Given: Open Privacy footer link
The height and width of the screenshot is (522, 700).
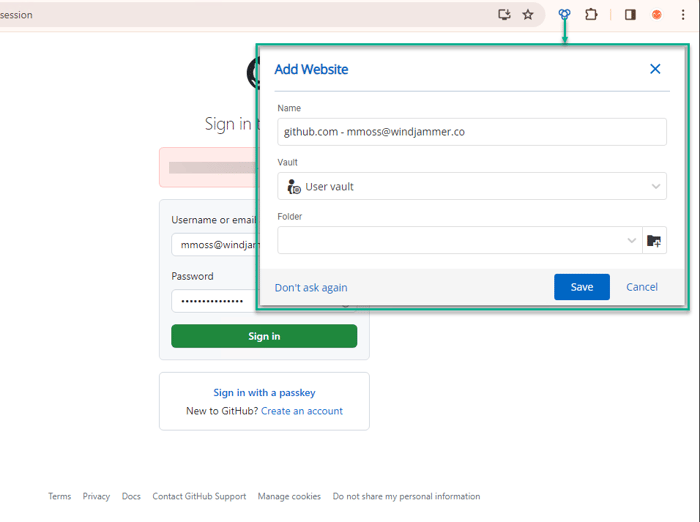Looking at the screenshot, I should click(96, 496).
